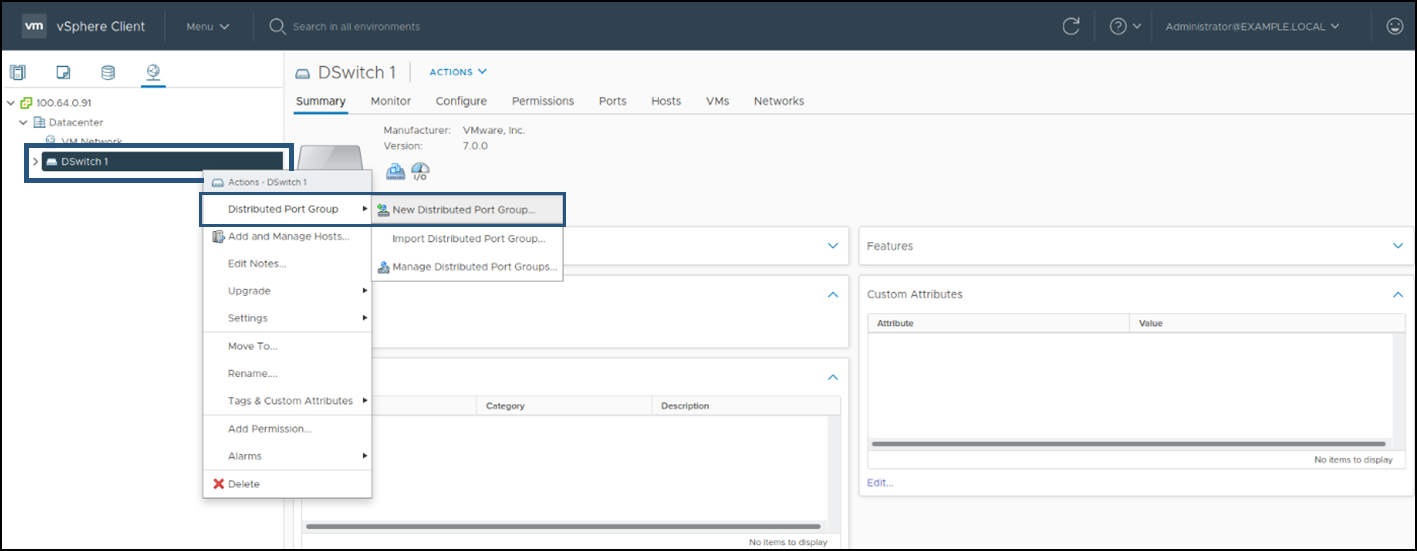The height and width of the screenshot is (551, 1417).
Task: Click the smiley feedback icon
Action: tap(1394, 26)
